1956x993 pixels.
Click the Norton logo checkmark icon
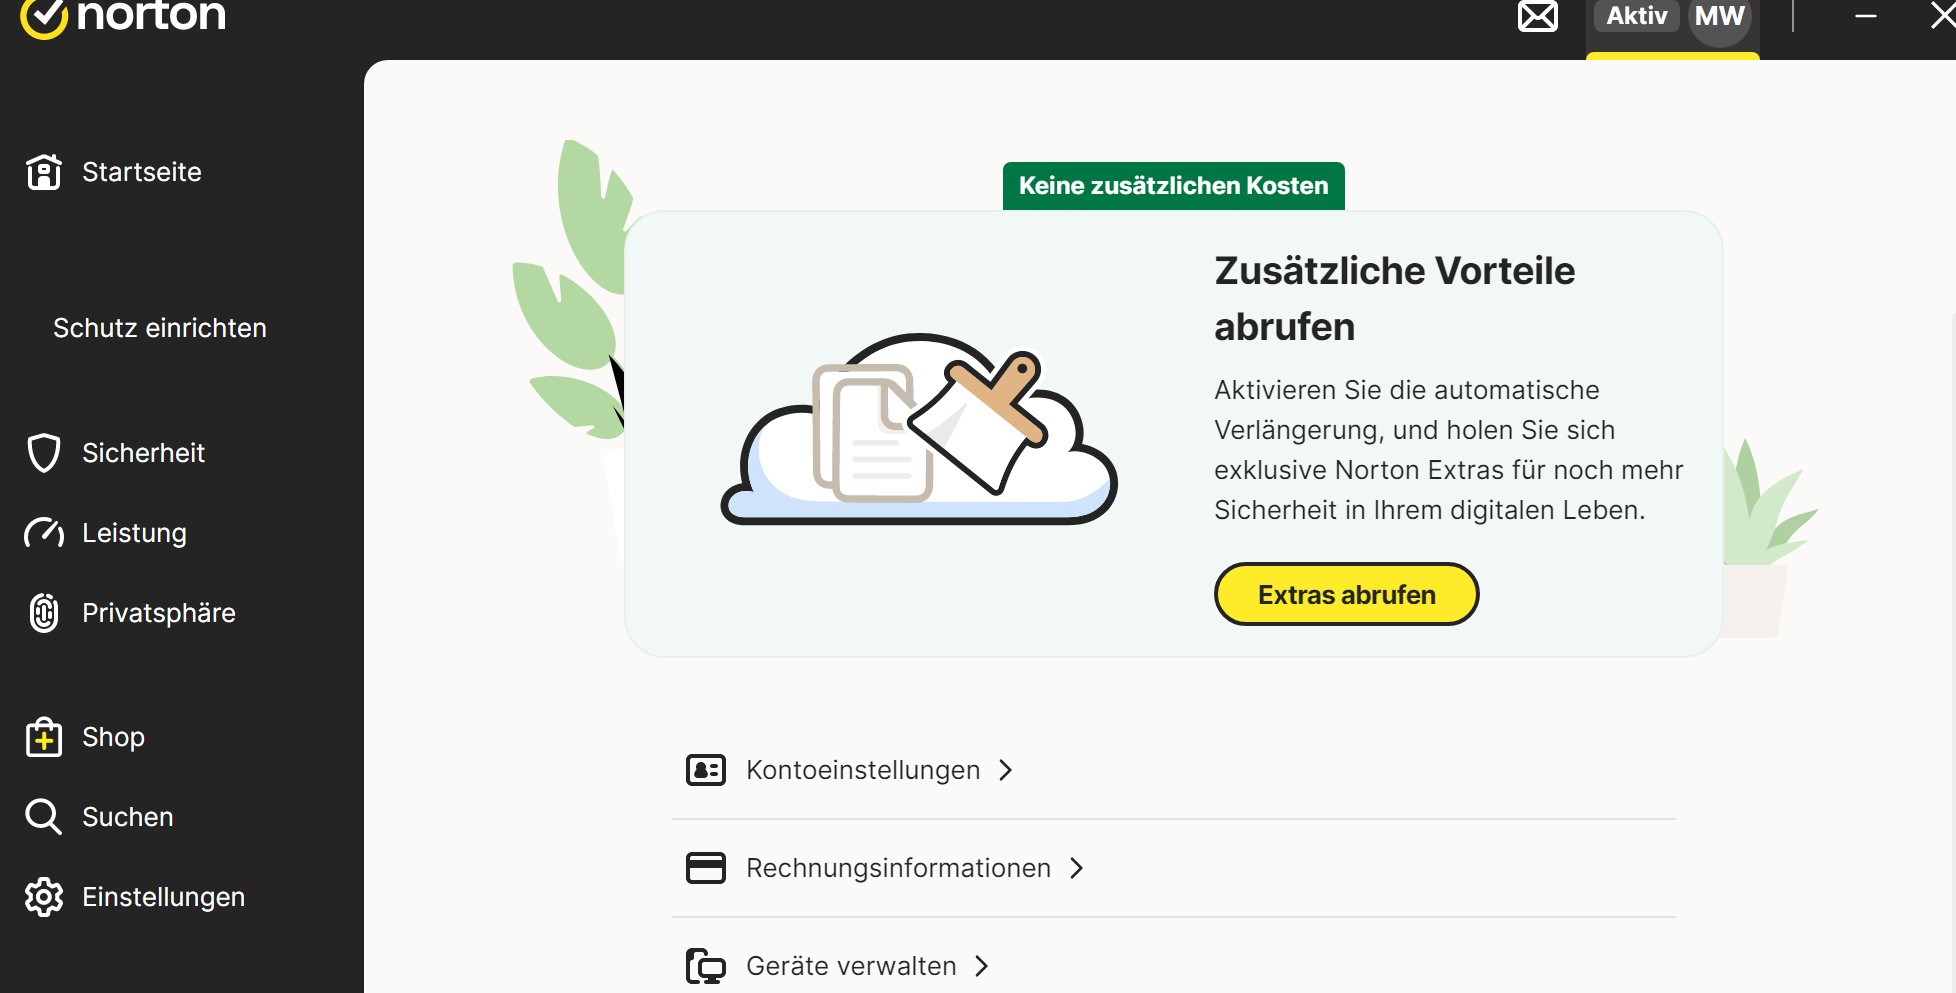(43, 17)
